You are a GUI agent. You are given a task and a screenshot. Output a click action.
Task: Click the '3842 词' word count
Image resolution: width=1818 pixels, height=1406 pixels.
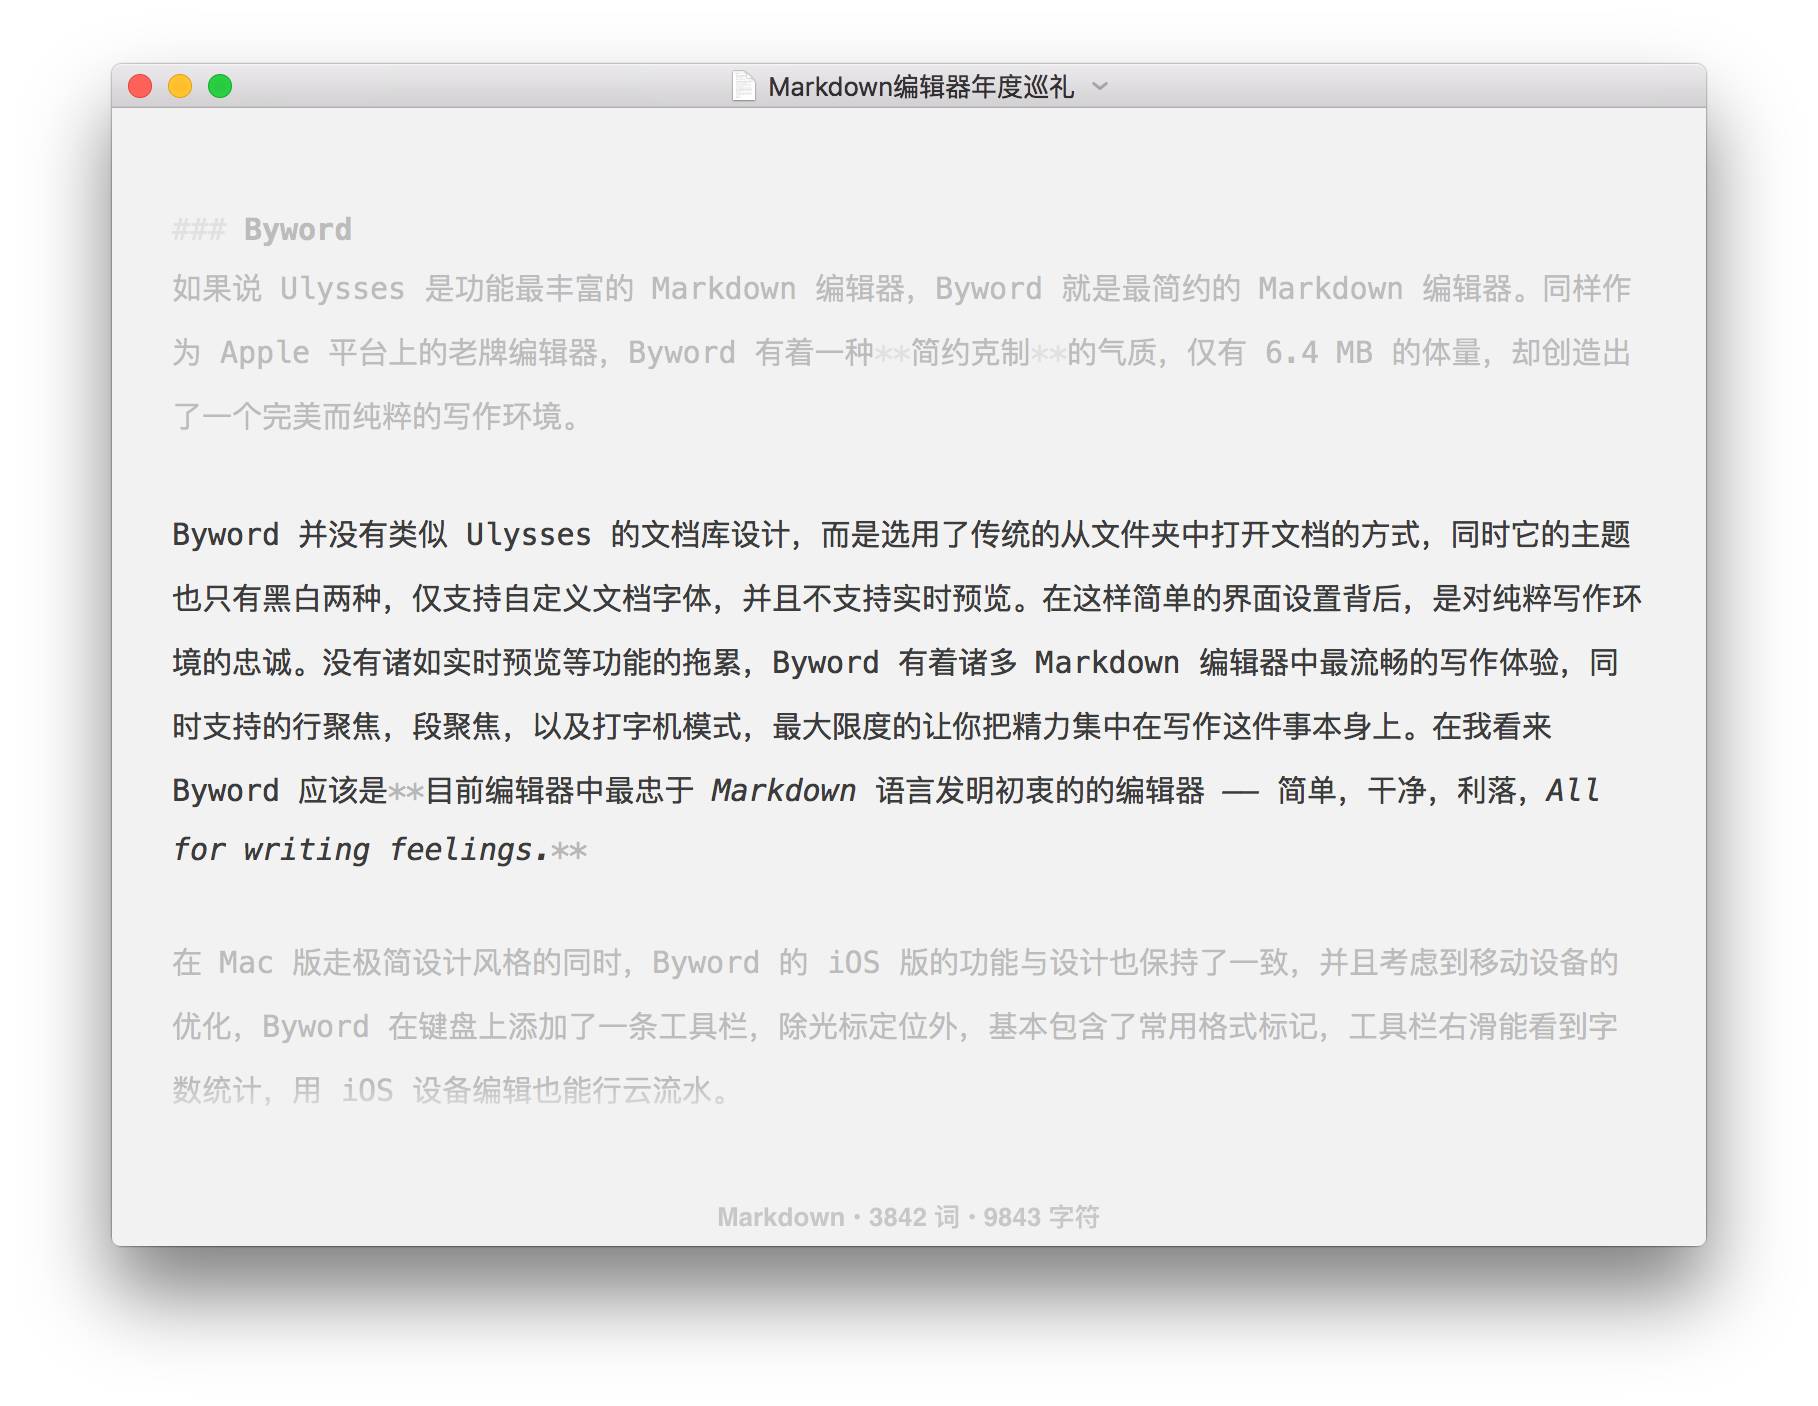[914, 1217]
